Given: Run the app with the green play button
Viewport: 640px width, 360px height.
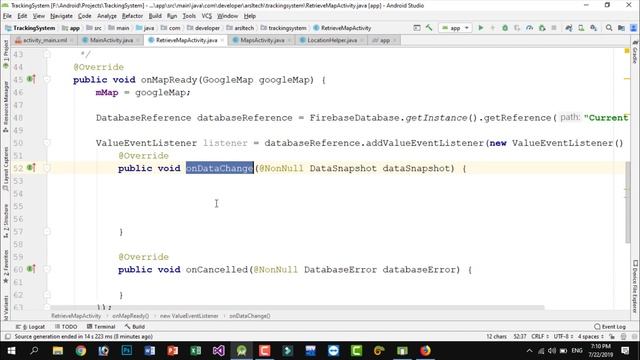Looking at the screenshot, I should coord(481,28).
